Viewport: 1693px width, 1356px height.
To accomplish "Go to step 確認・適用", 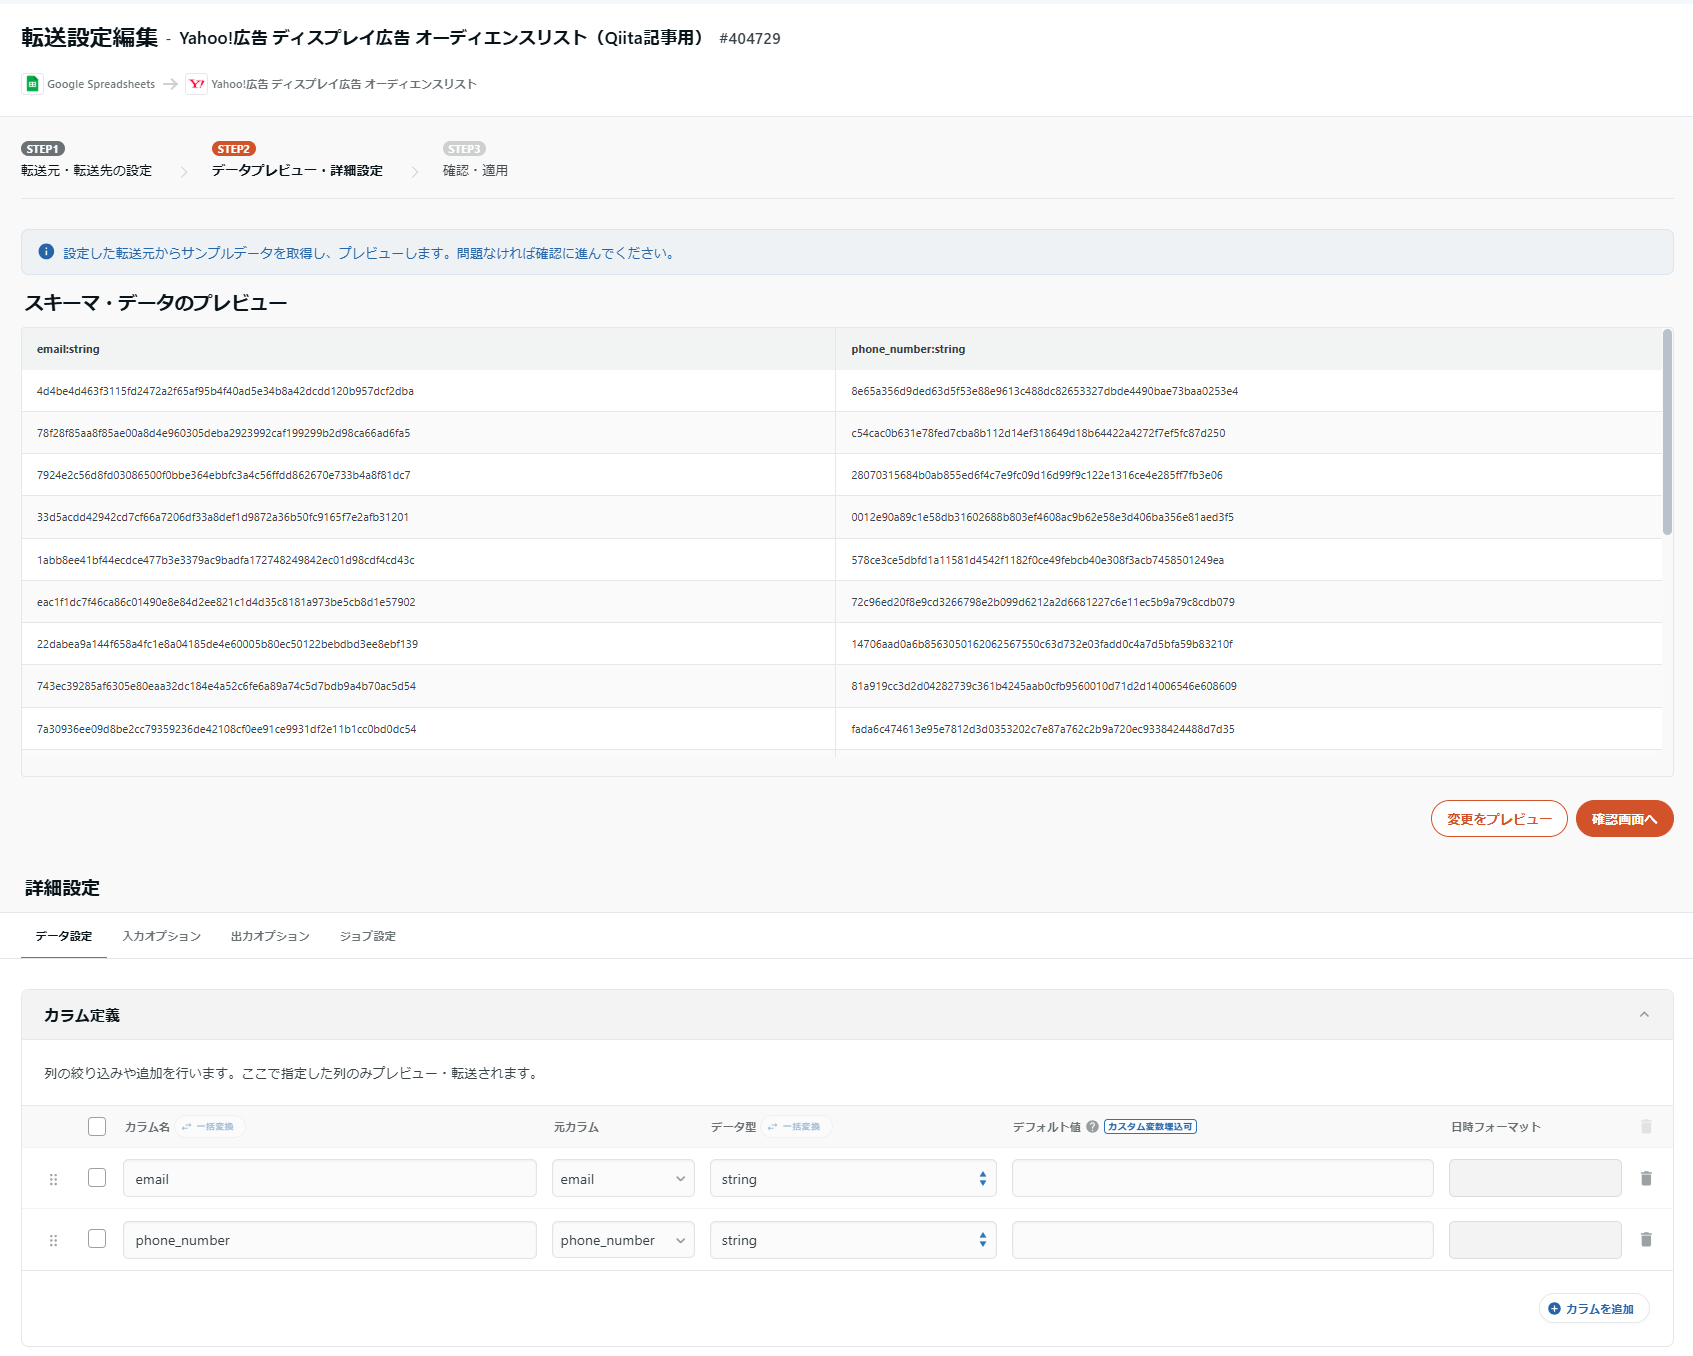I will tap(476, 171).
